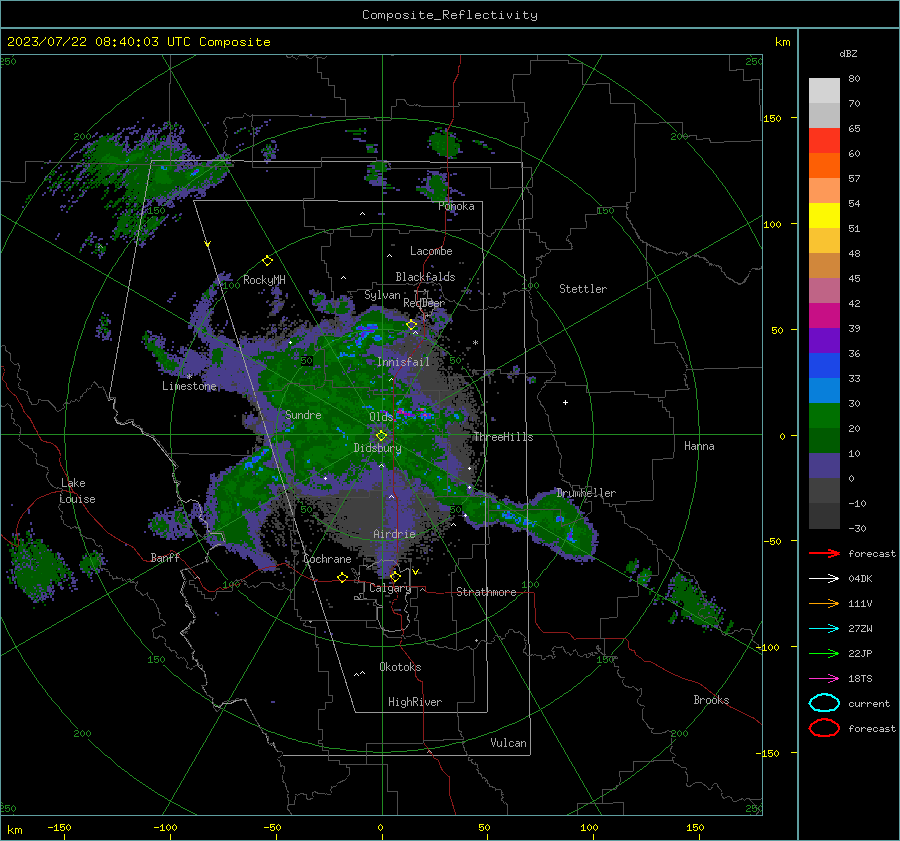Click the RedDeer map label
Viewport: 900px width, 841px height.
tap(424, 303)
